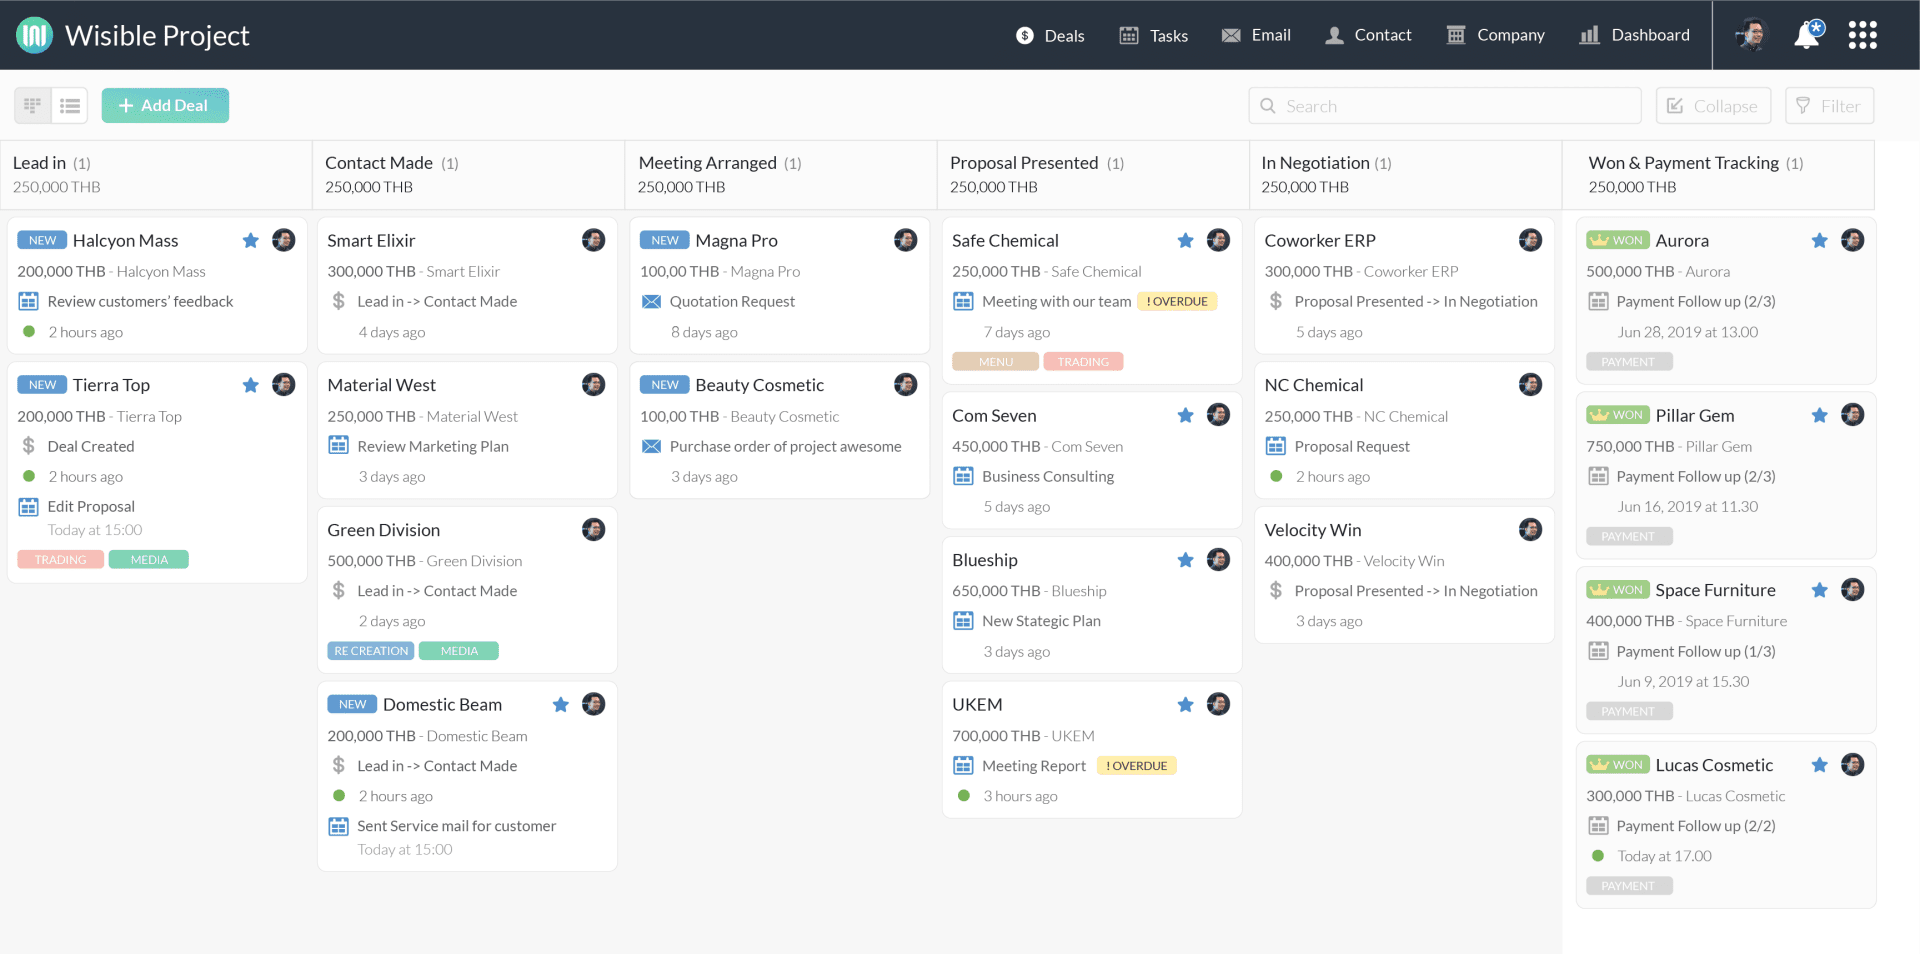Switch to the Company section
Viewport: 1920px width, 954px height.
click(x=1494, y=34)
